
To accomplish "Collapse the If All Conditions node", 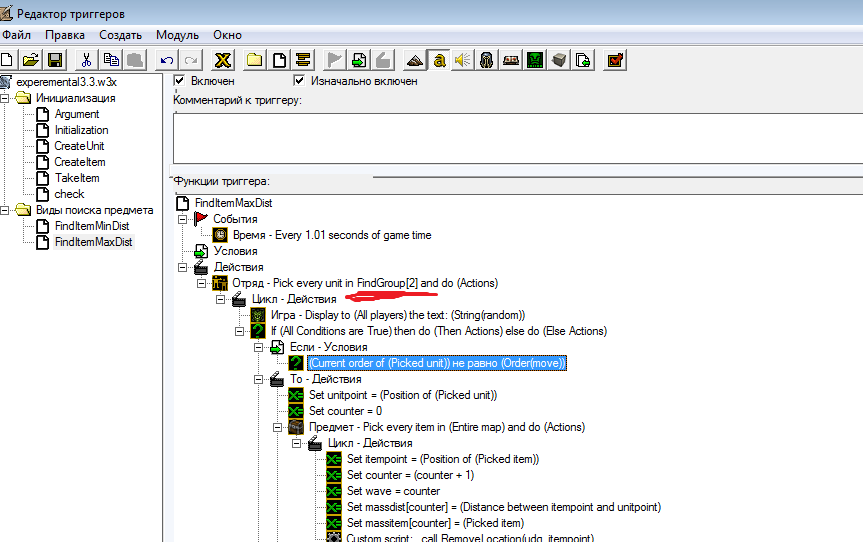I will point(239,331).
